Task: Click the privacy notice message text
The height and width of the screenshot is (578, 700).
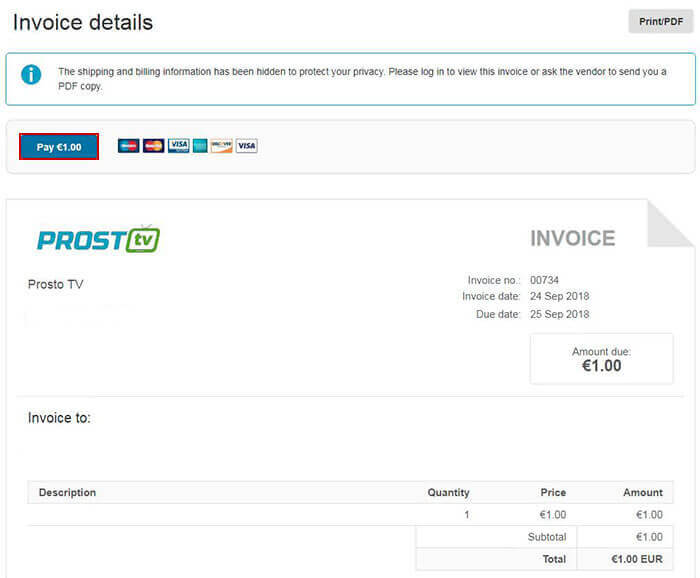Action: [x=362, y=79]
